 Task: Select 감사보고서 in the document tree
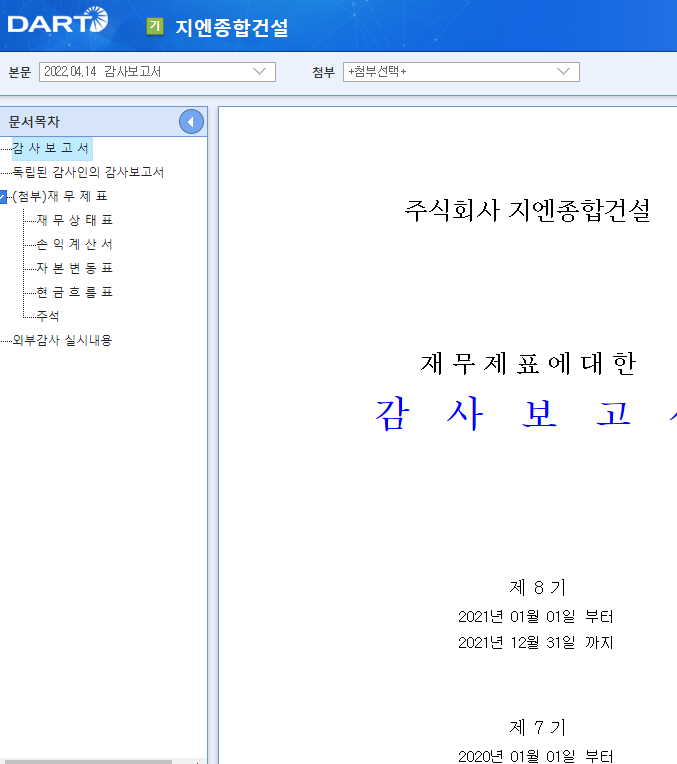(52, 148)
